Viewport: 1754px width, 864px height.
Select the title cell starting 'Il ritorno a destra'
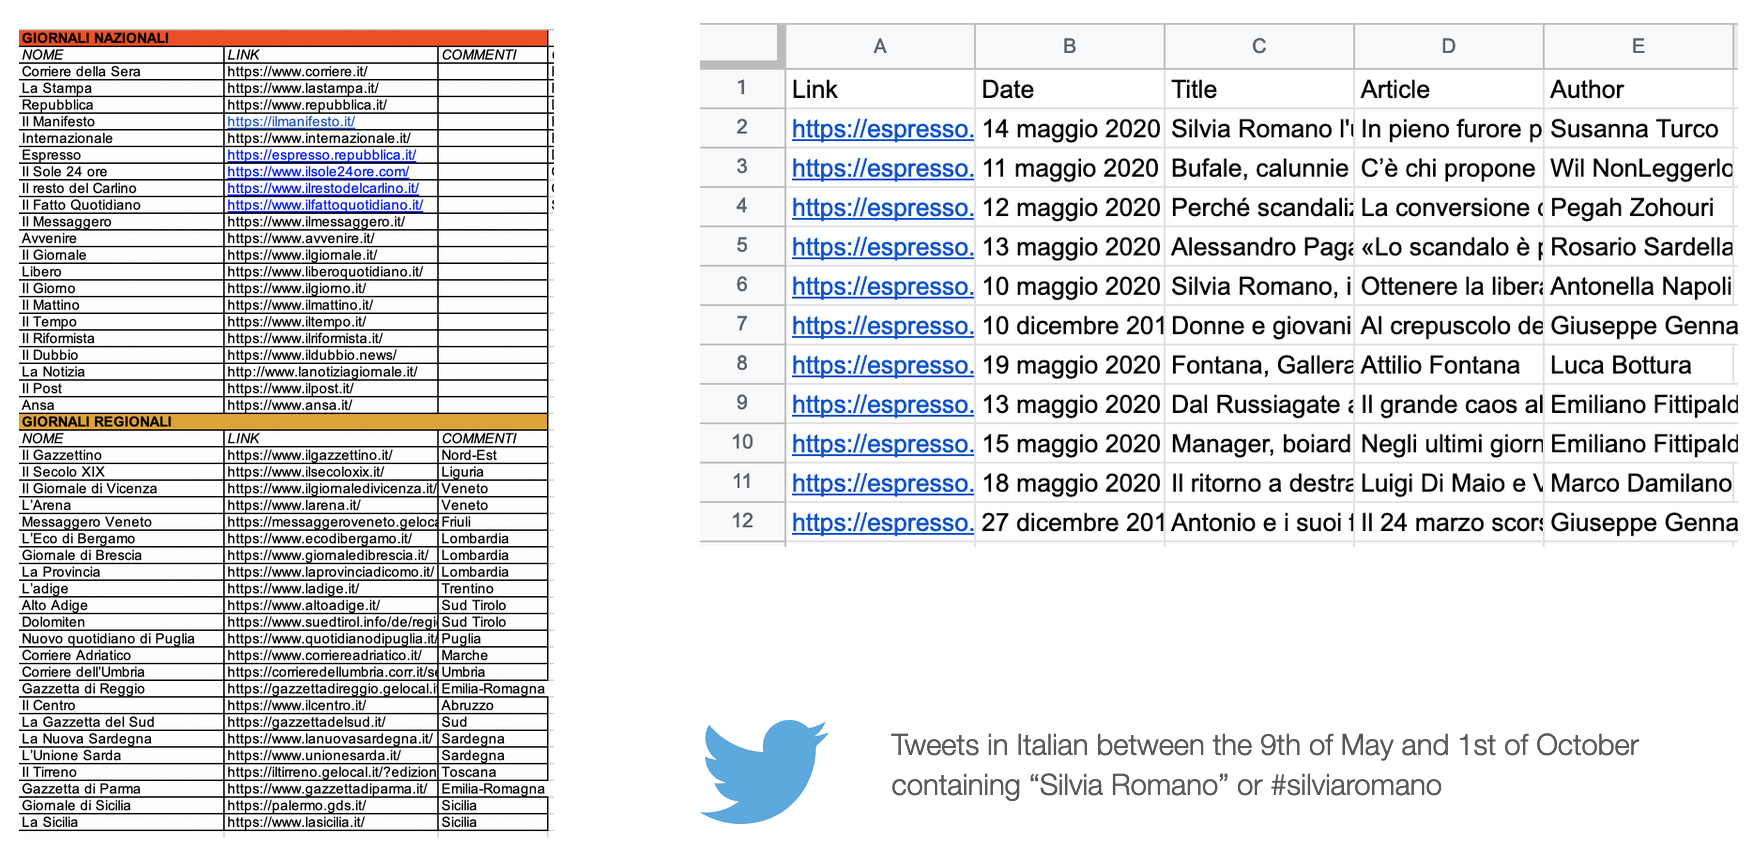pyautogui.click(x=1259, y=483)
